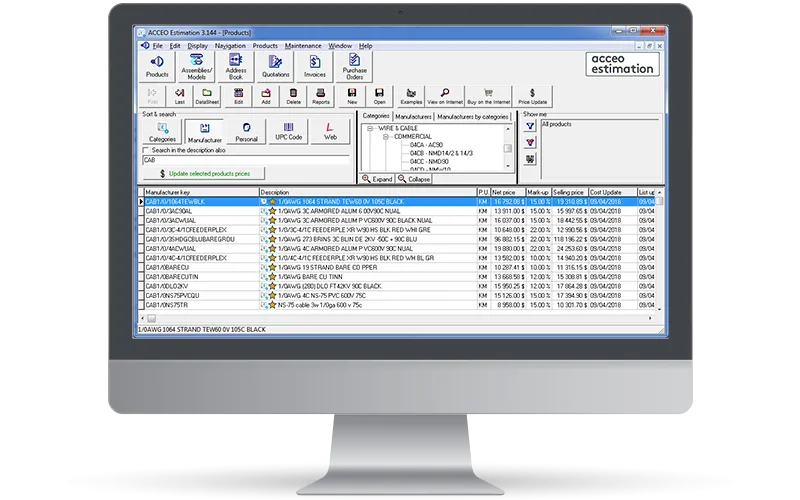This screenshot has height=500, width=800.
Task: Enable Search in the description also
Action: pyautogui.click(x=146, y=150)
